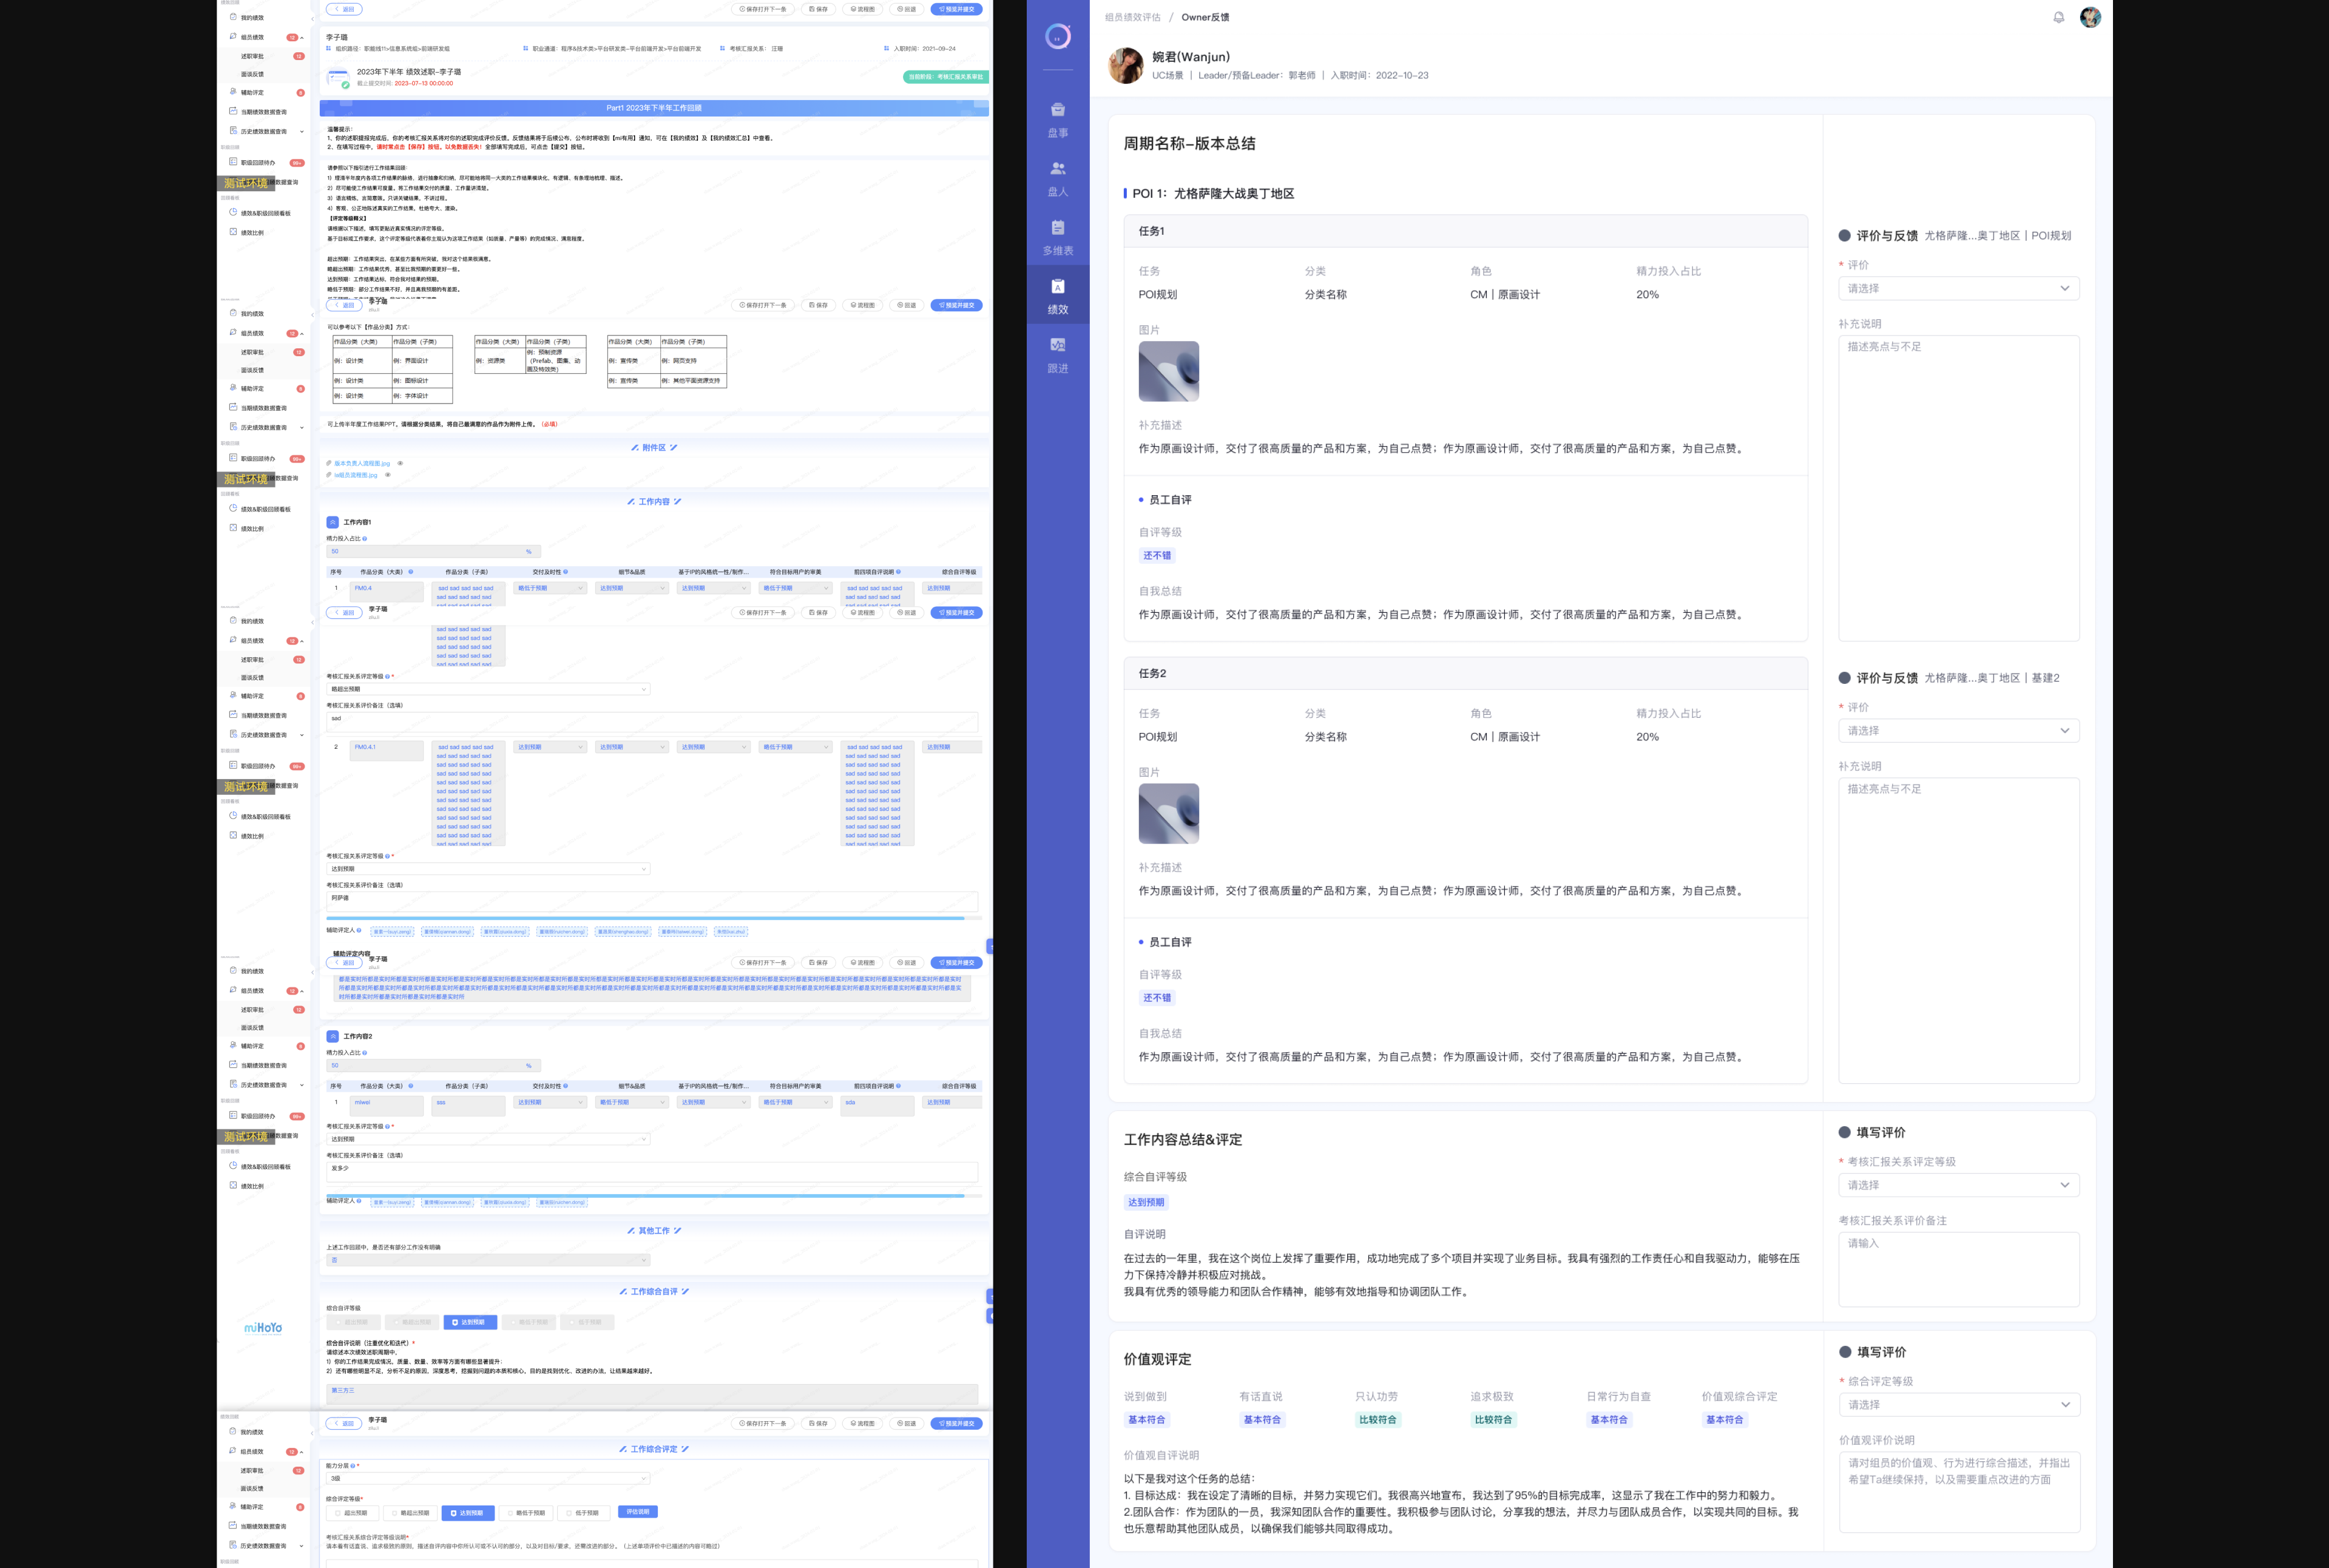The image size is (2329, 1568).
Task: Open 跟进 in the purple sidebar
Action: coord(1057,355)
